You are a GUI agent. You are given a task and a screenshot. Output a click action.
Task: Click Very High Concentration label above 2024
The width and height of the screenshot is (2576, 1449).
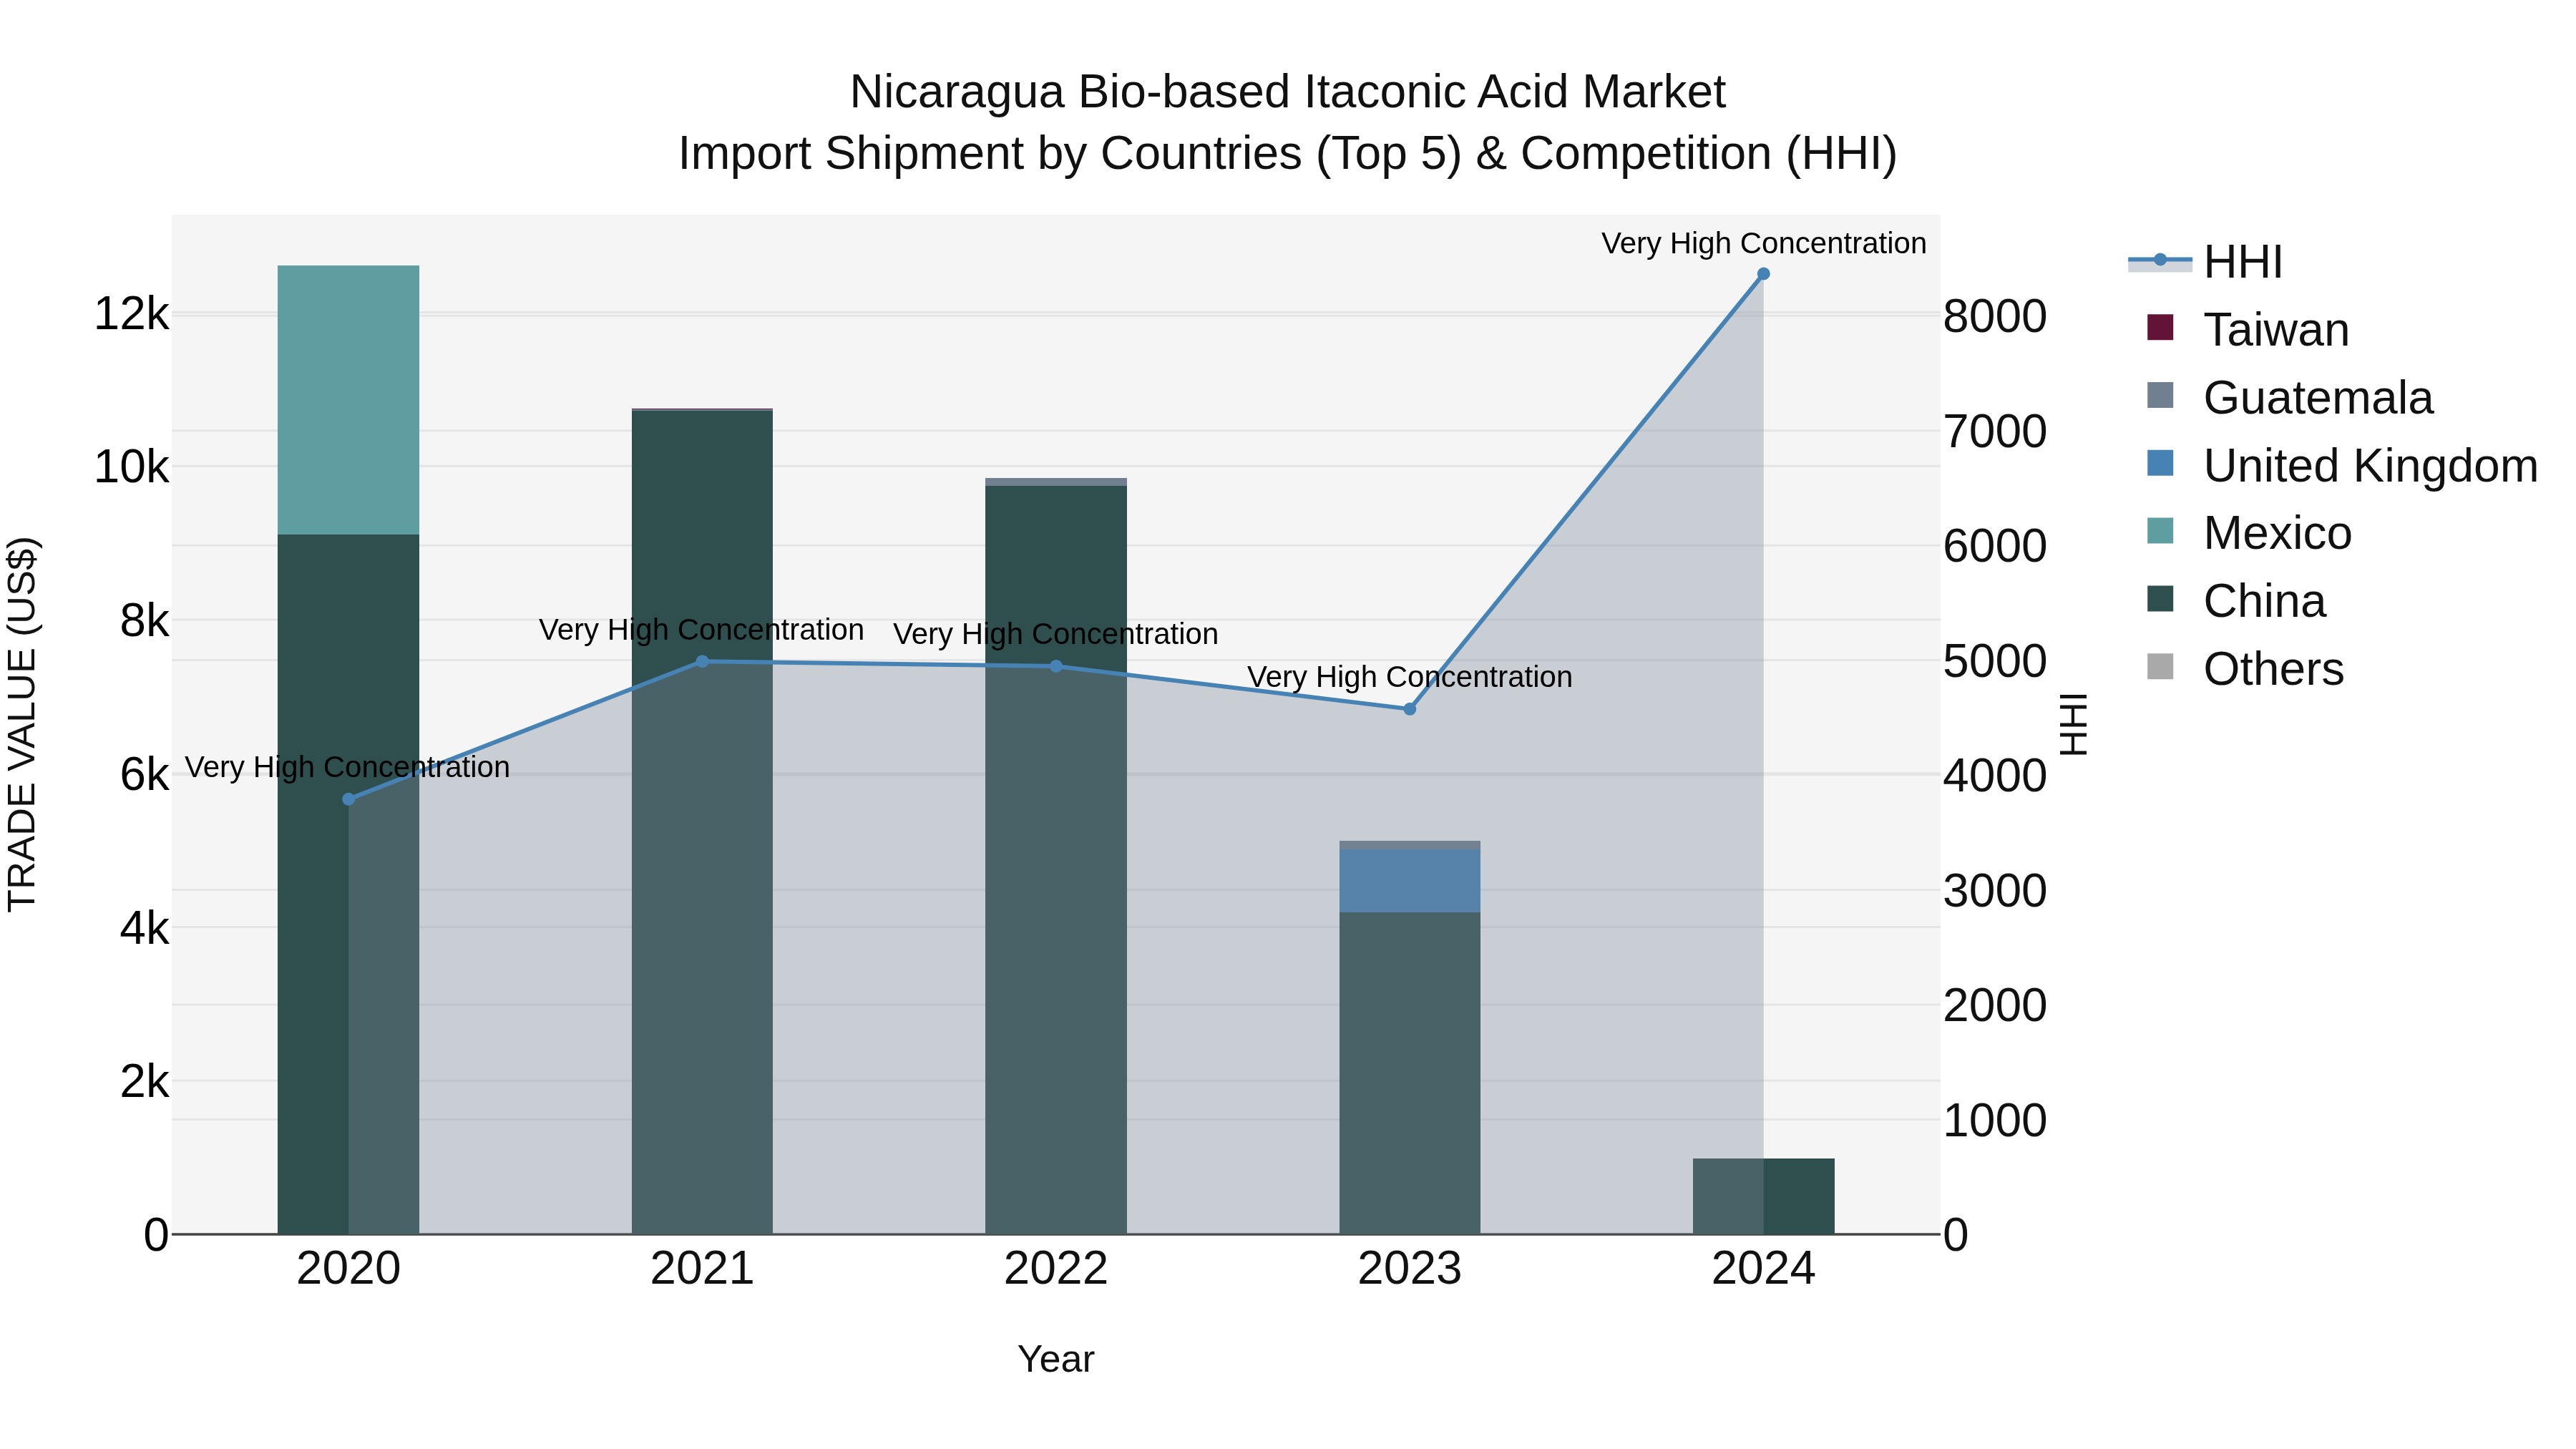[1763, 243]
